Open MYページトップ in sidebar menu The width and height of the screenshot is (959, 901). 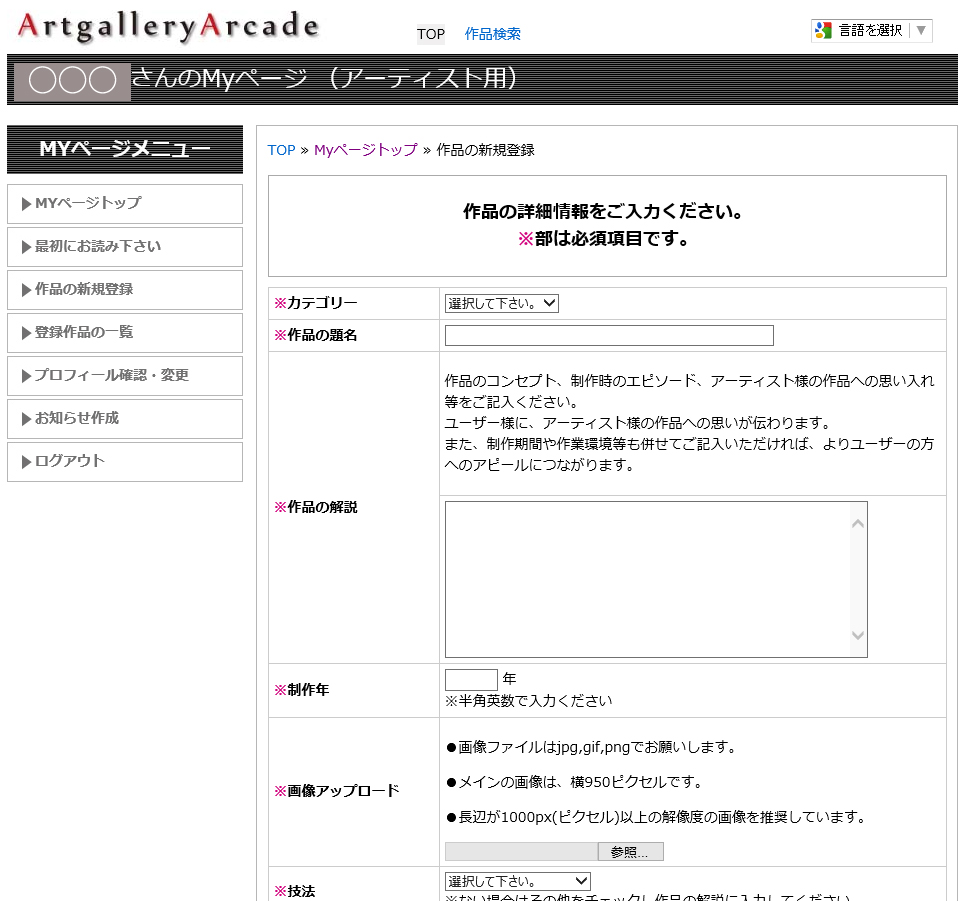click(125, 203)
